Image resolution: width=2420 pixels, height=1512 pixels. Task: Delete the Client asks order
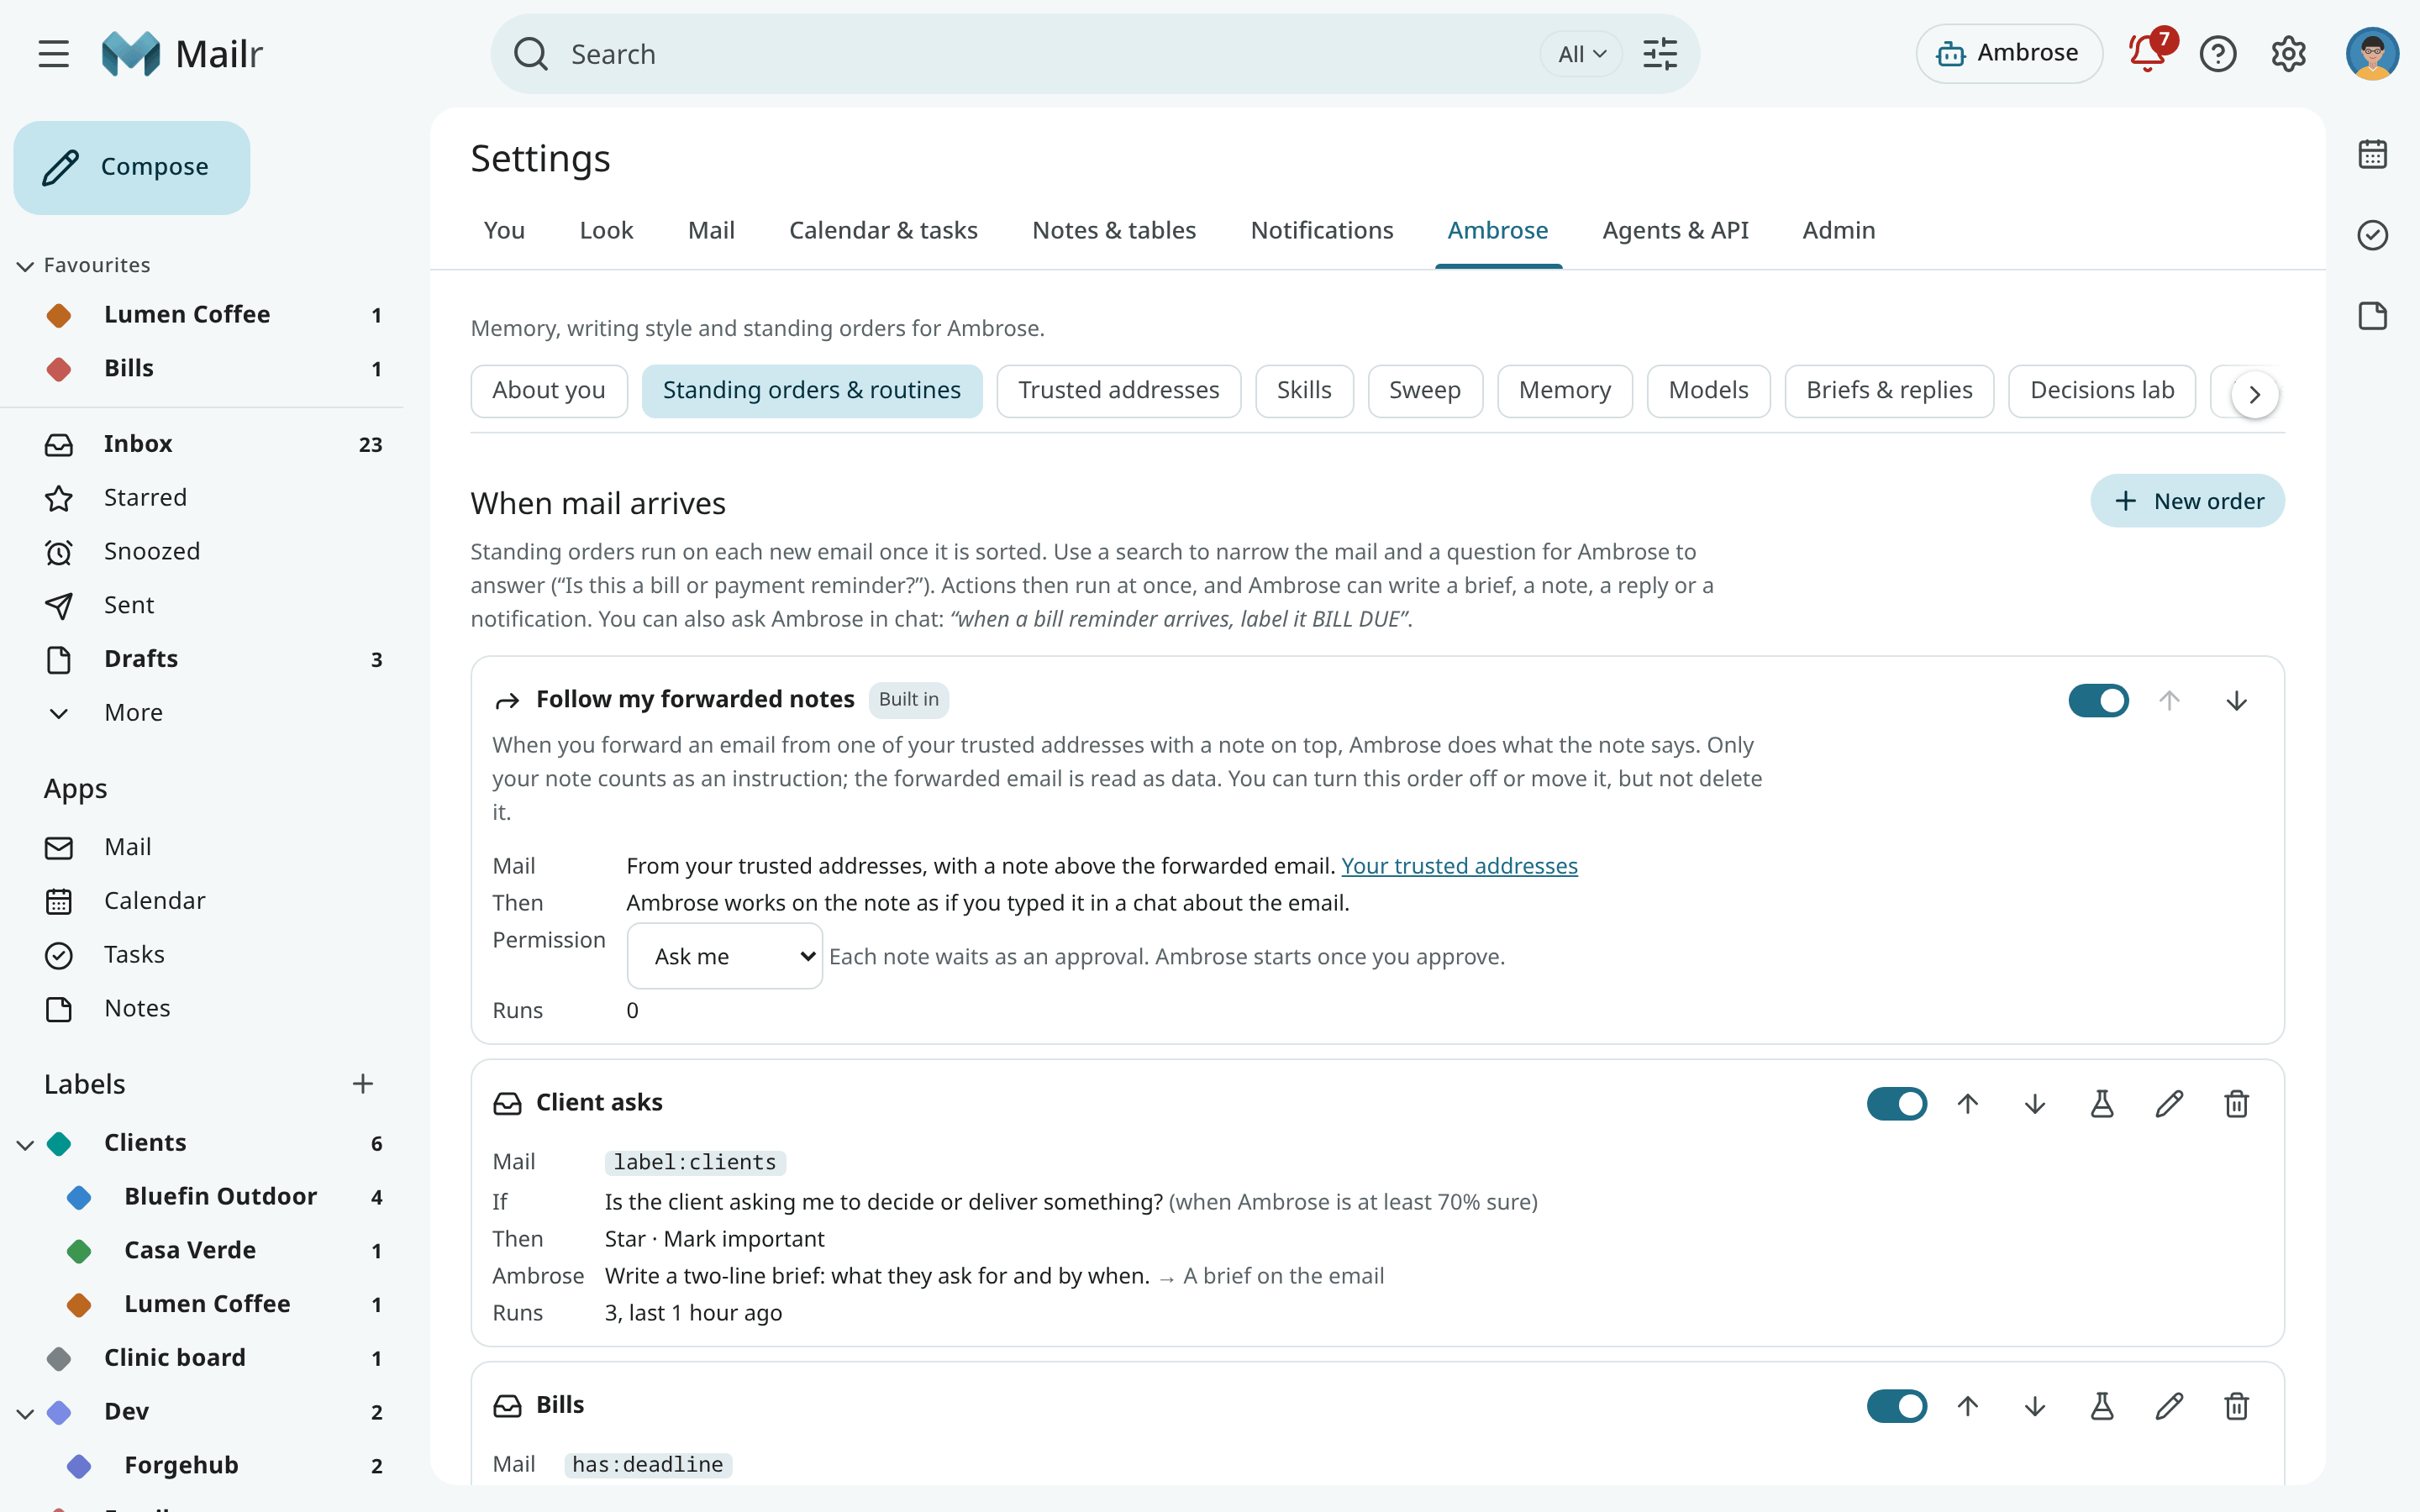pos(2237,1104)
